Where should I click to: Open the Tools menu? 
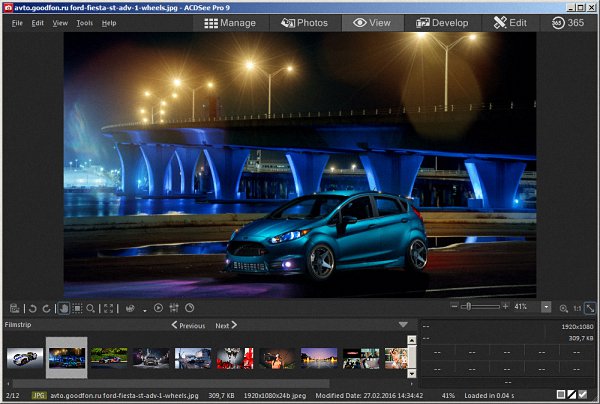[85, 22]
